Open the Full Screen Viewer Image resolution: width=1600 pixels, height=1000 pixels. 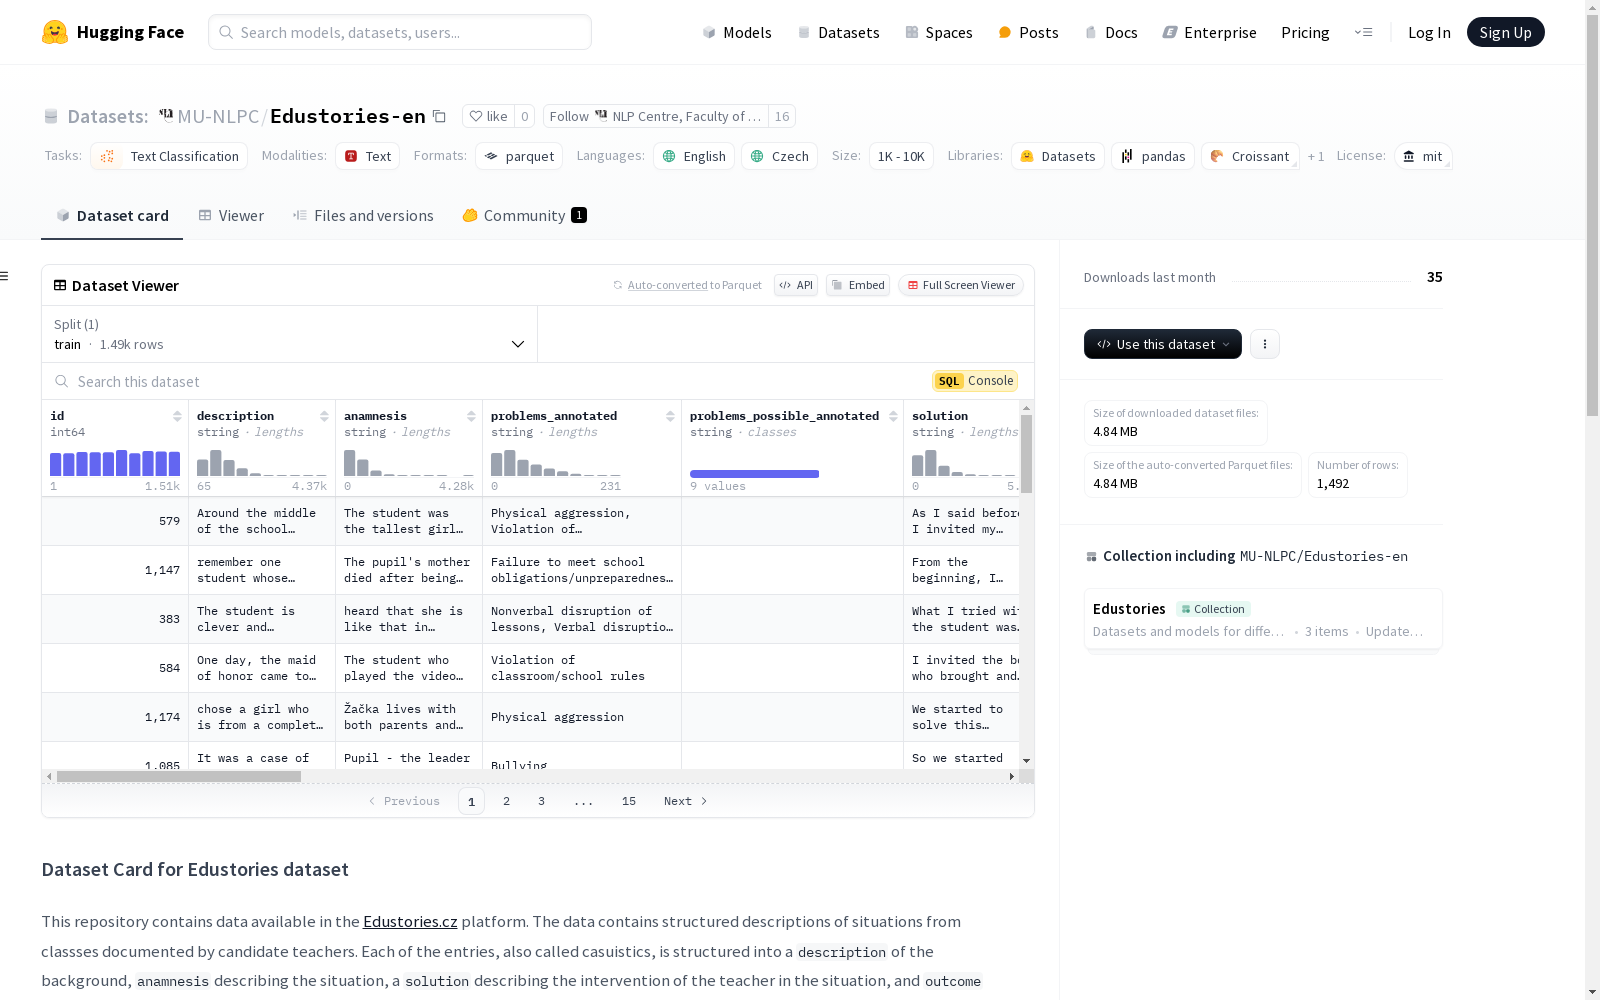pos(961,285)
